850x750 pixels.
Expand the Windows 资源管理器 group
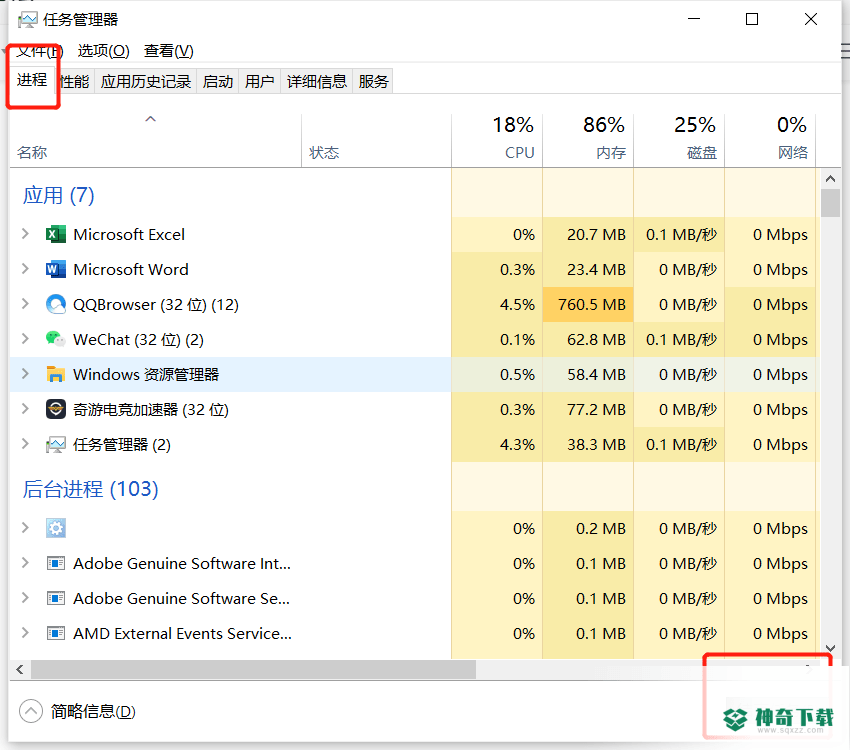point(25,373)
